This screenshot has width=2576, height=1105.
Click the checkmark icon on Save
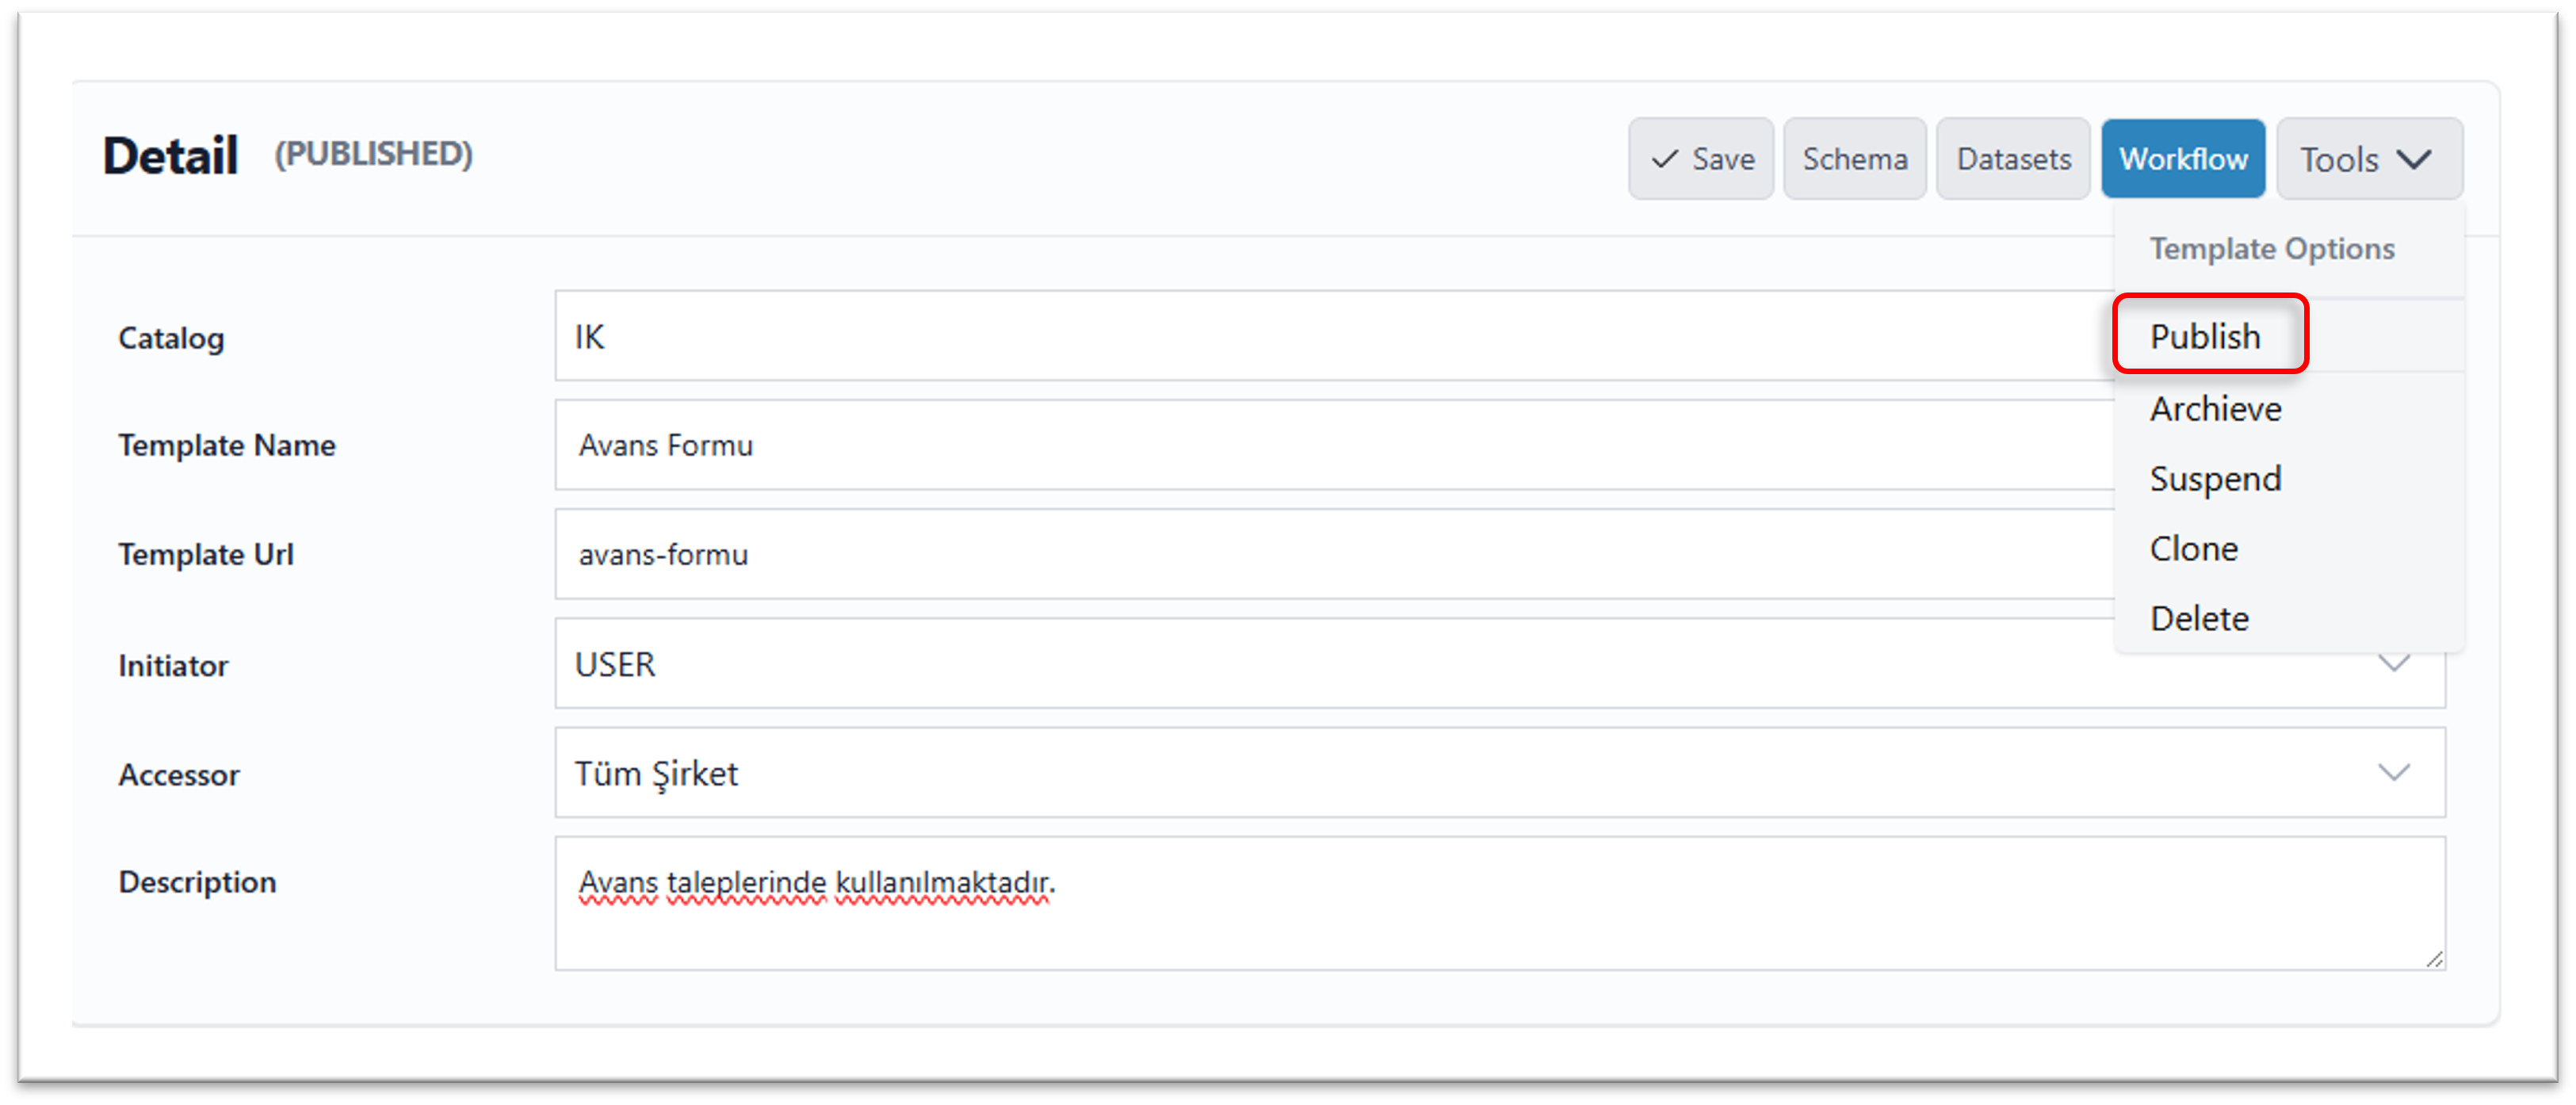pos(1665,159)
